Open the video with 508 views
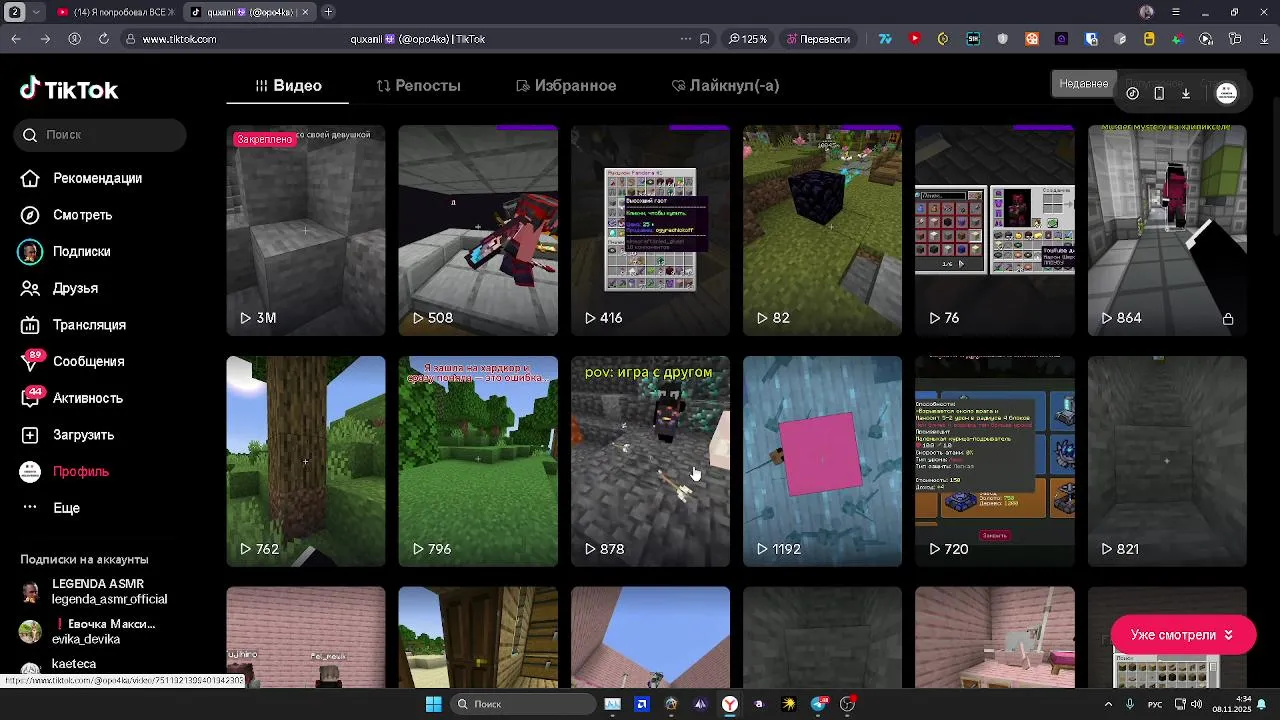Screen dimensions: 1280x720 478,230
